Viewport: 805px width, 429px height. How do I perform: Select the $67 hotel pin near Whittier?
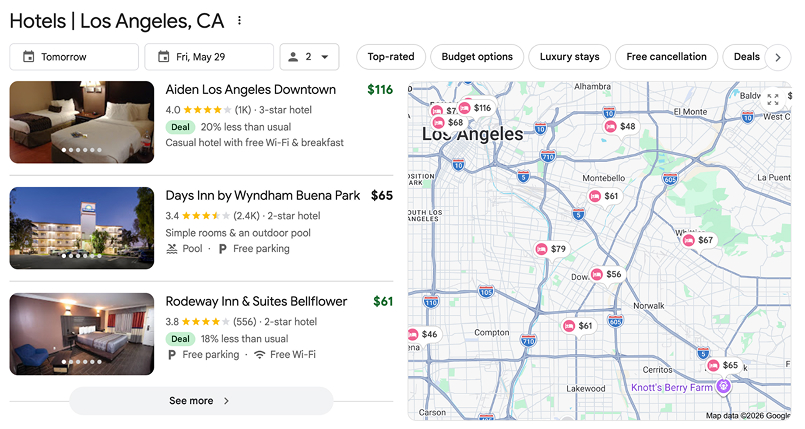(x=699, y=240)
